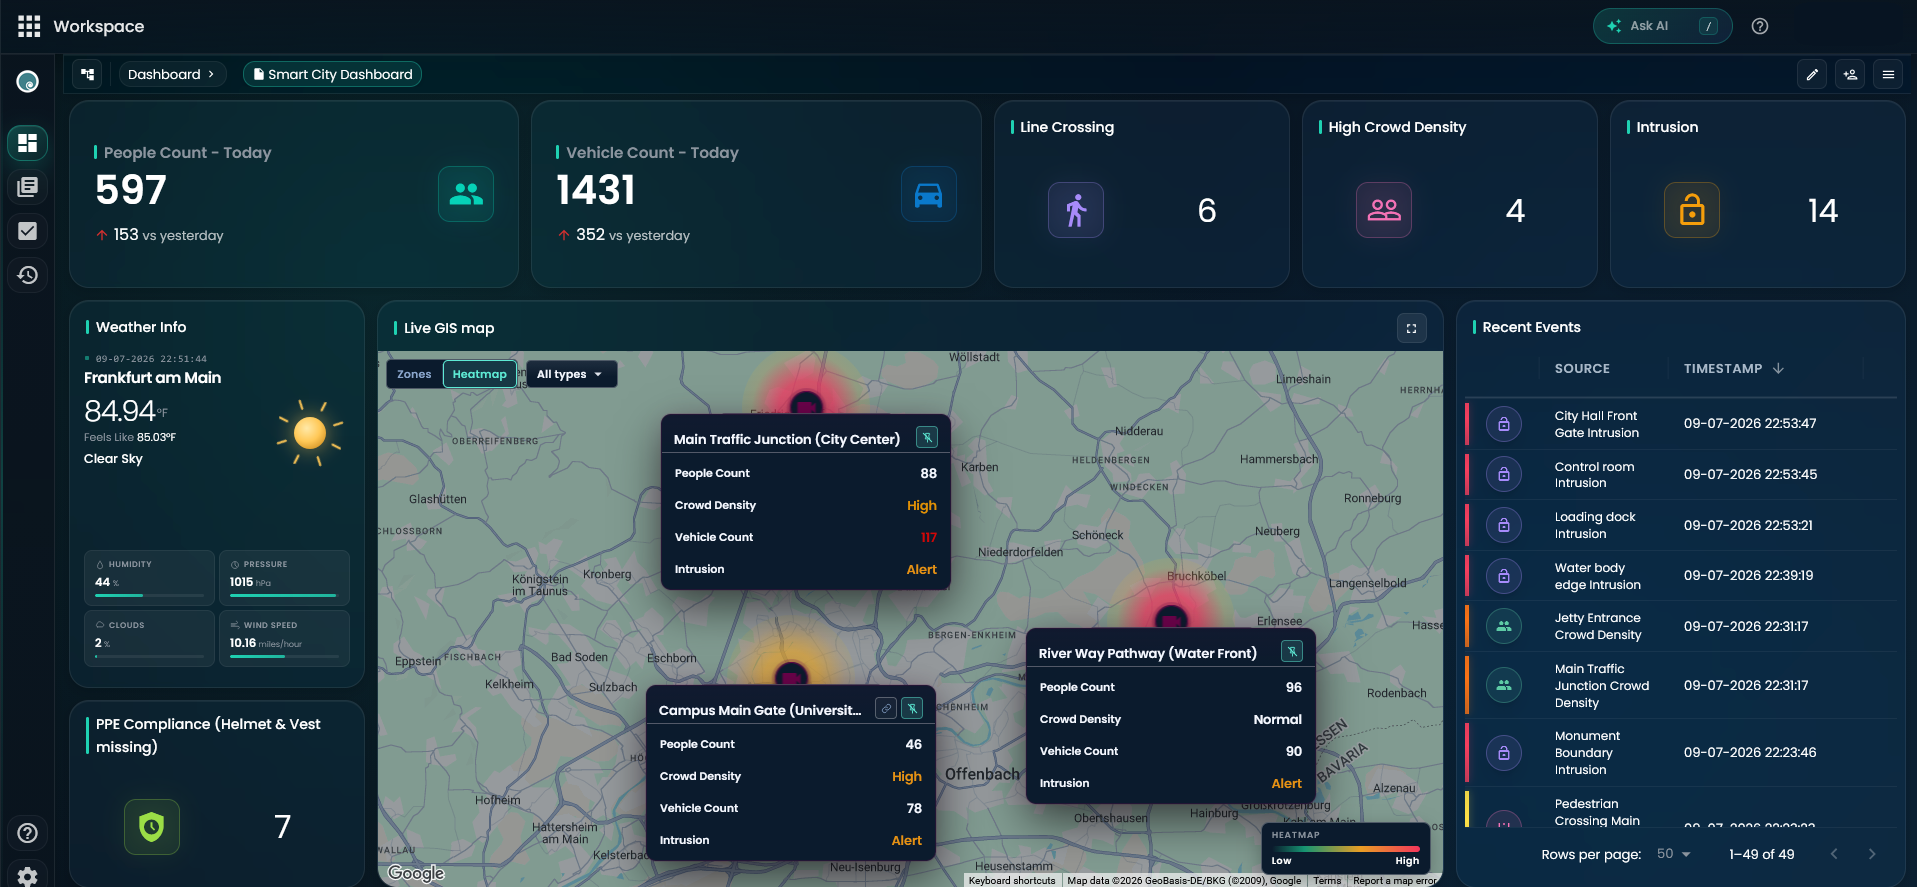This screenshot has height=887, width=1917.
Task: Open the All types dropdown
Action: pos(571,374)
